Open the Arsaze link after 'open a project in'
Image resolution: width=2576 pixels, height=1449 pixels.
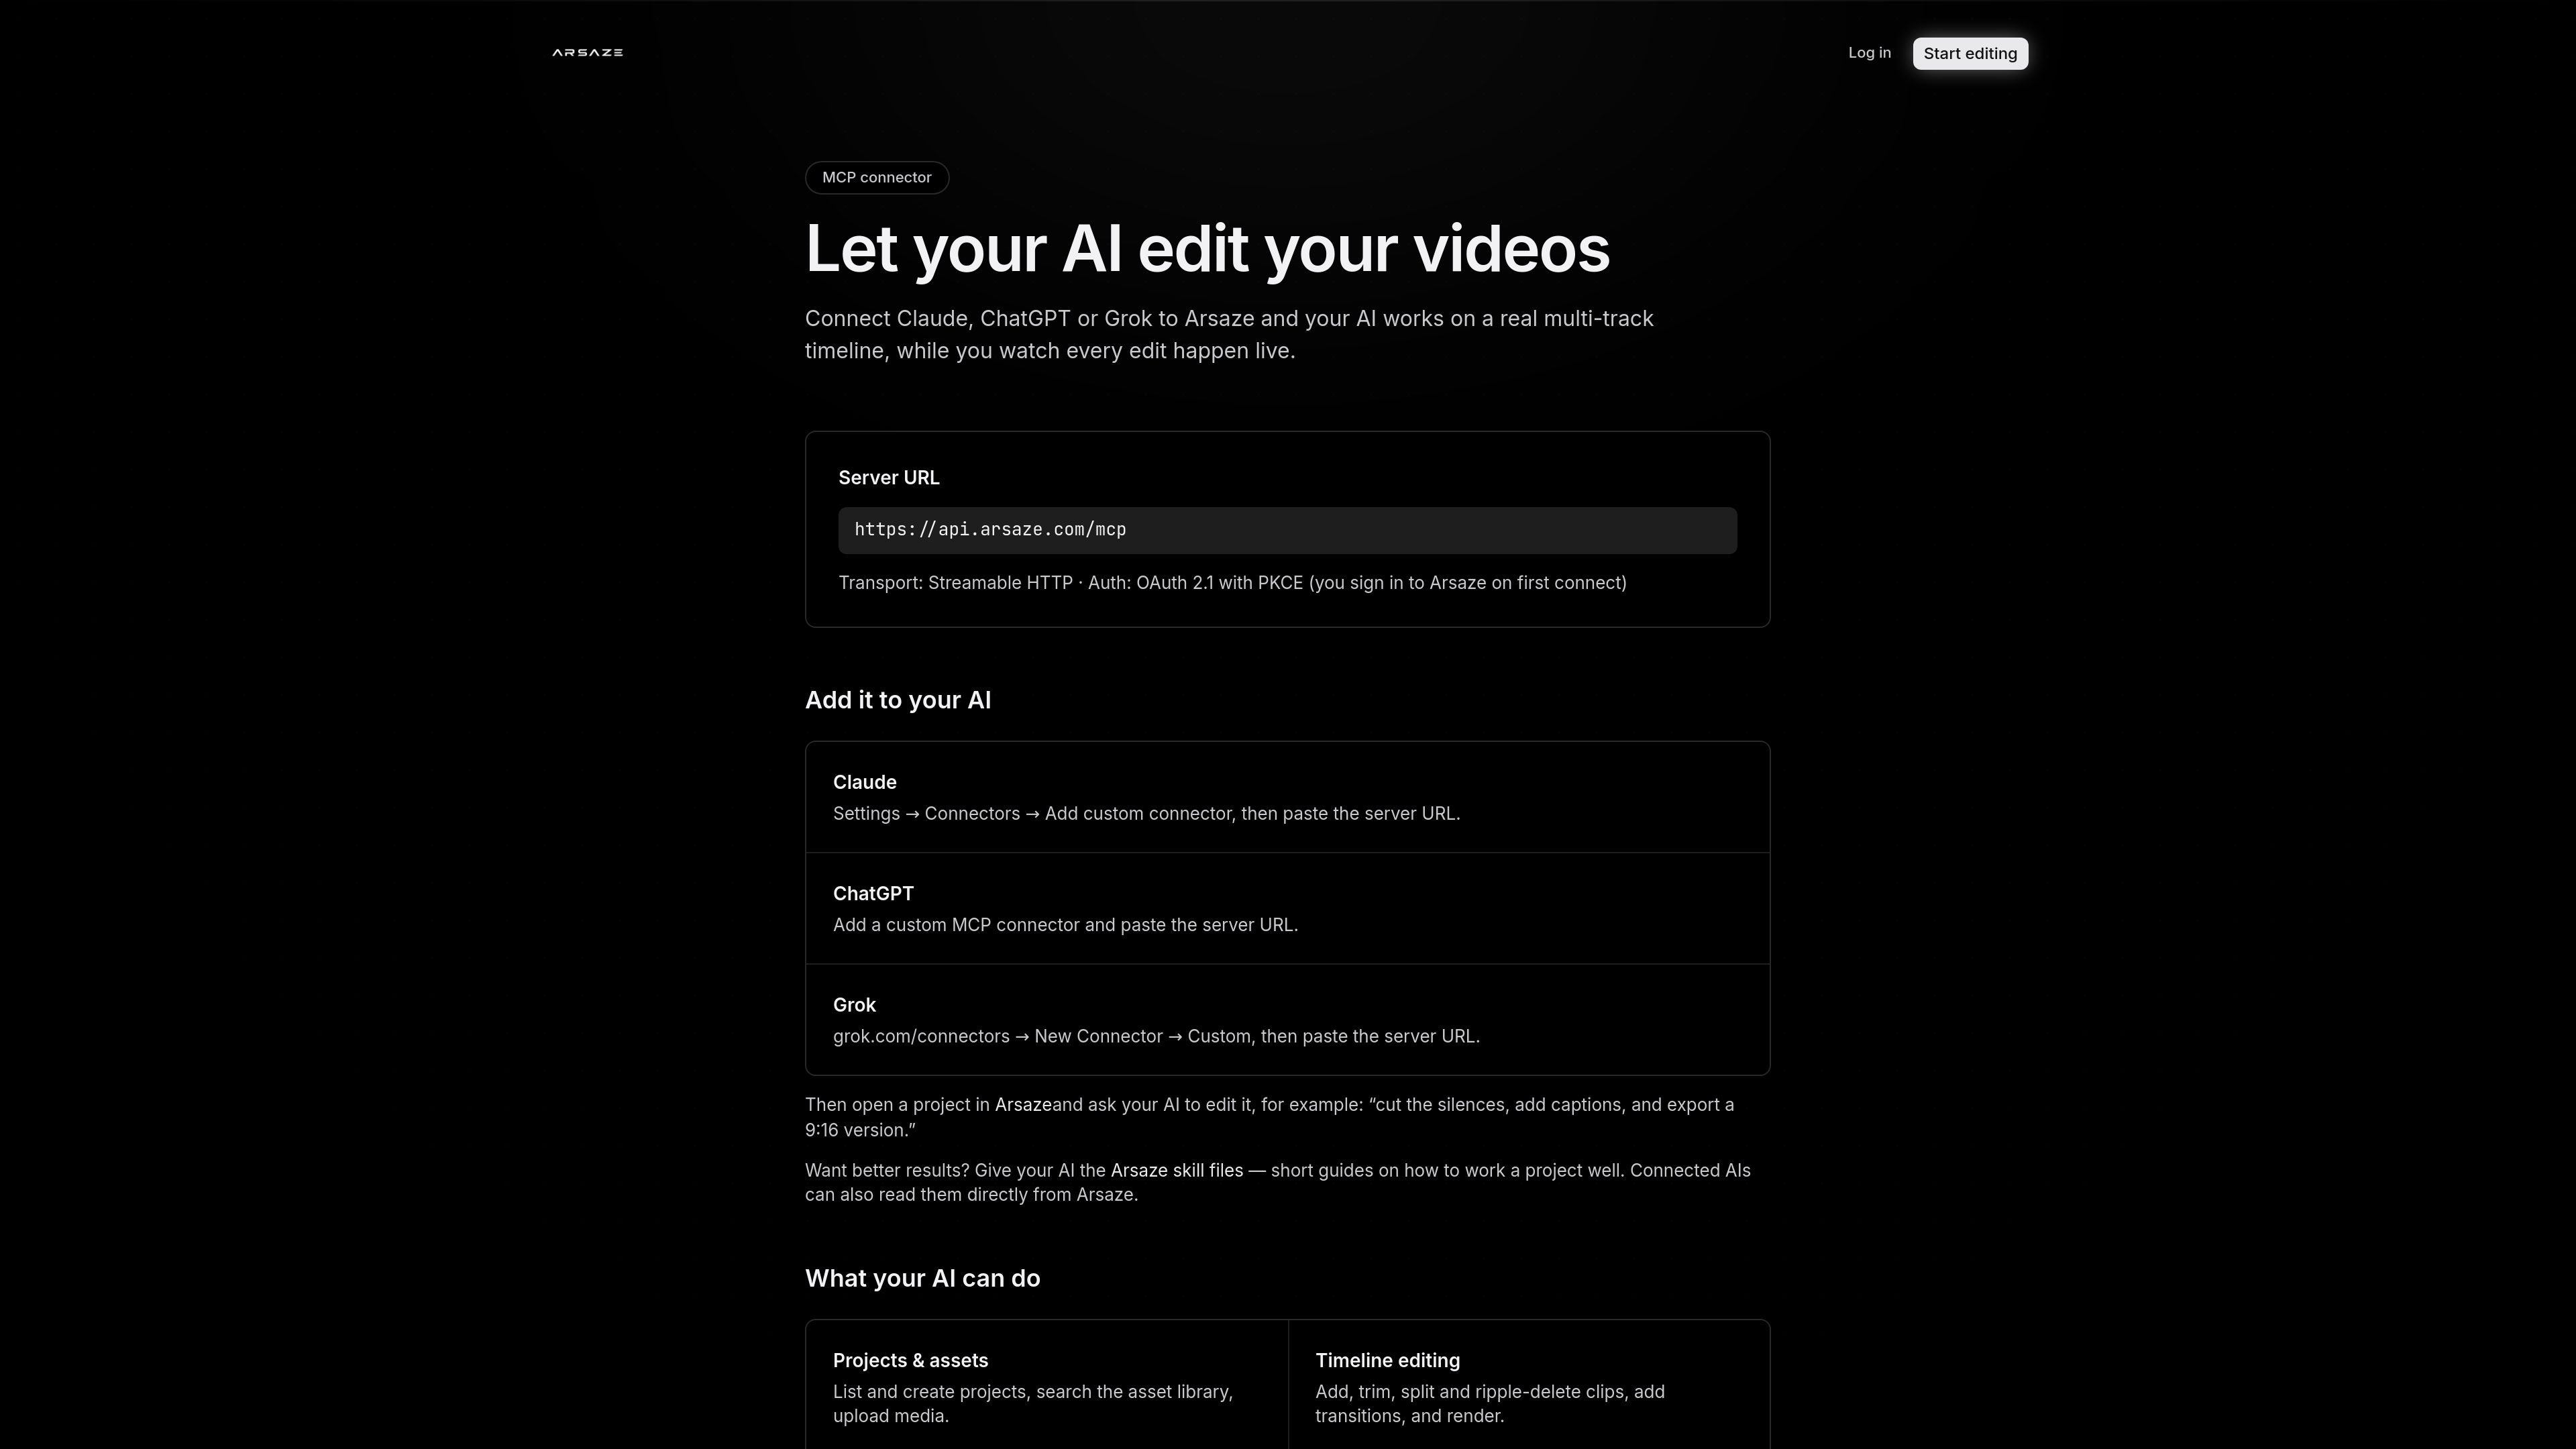[x=1023, y=1105]
